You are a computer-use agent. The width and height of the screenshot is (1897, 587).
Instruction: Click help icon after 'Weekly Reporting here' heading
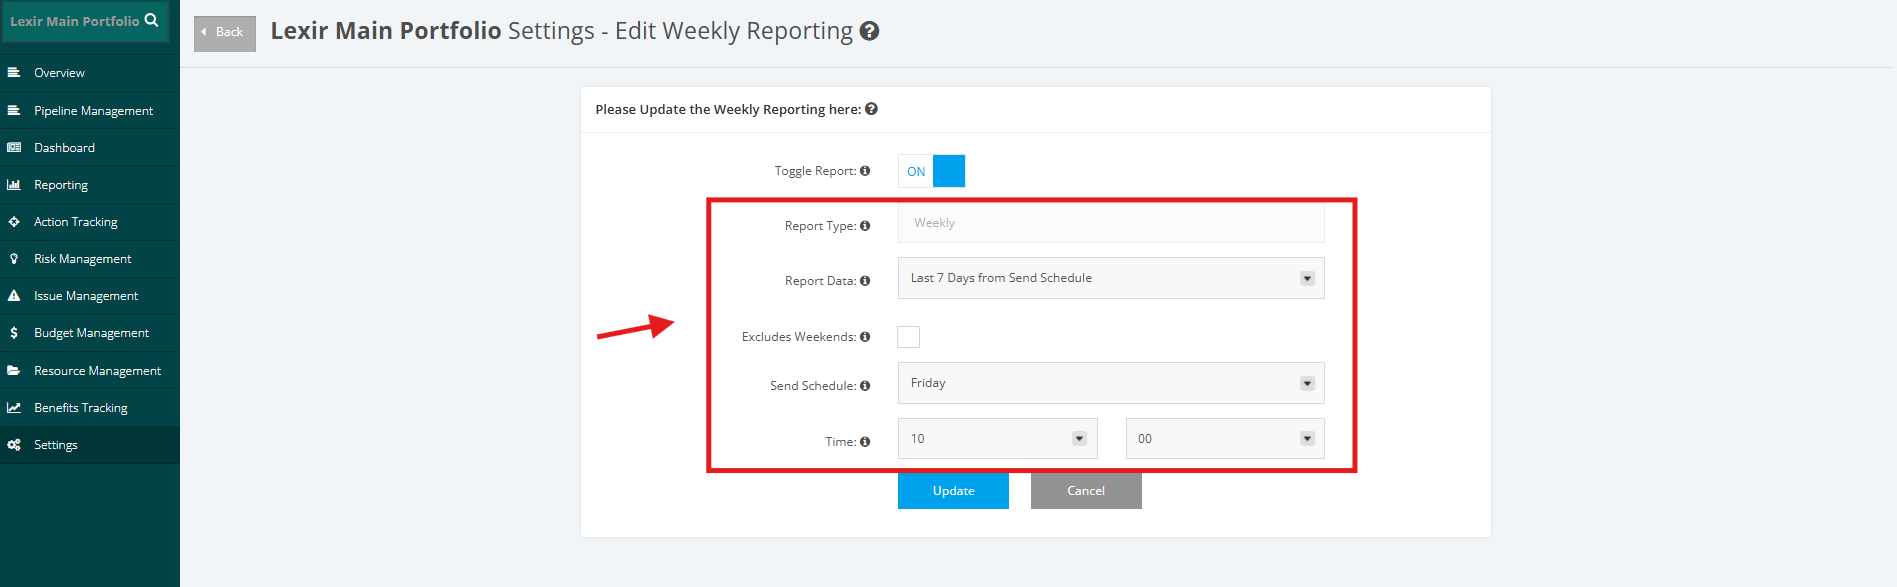coord(871,109)
